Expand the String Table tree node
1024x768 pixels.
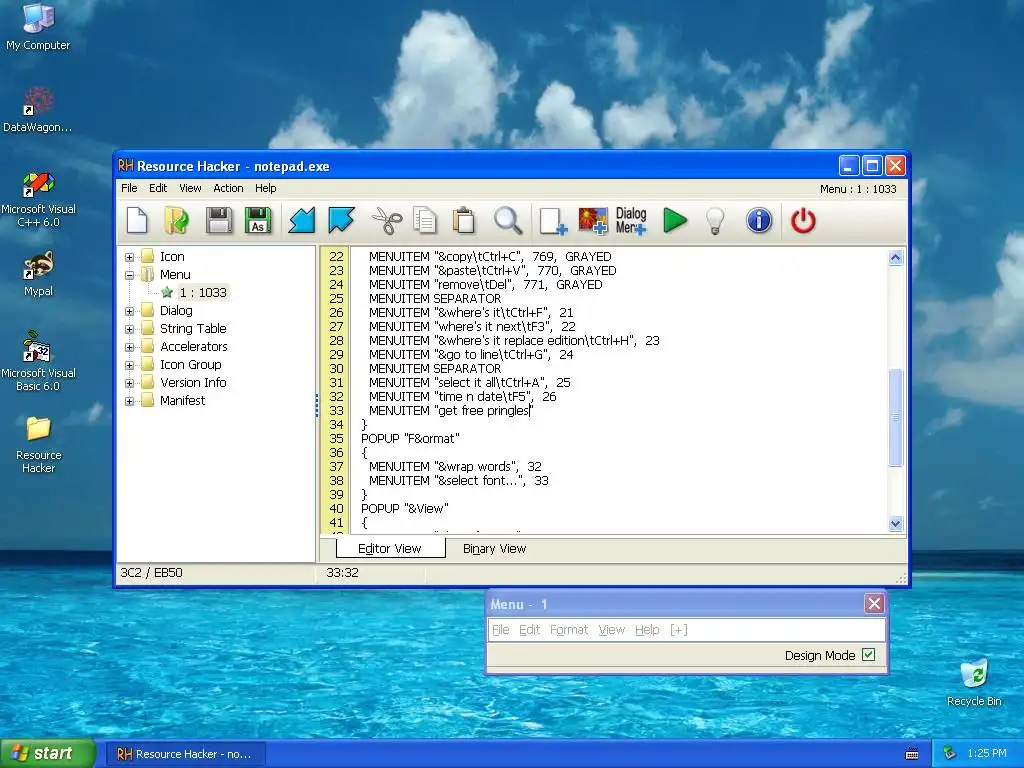[x=129, y=329]
